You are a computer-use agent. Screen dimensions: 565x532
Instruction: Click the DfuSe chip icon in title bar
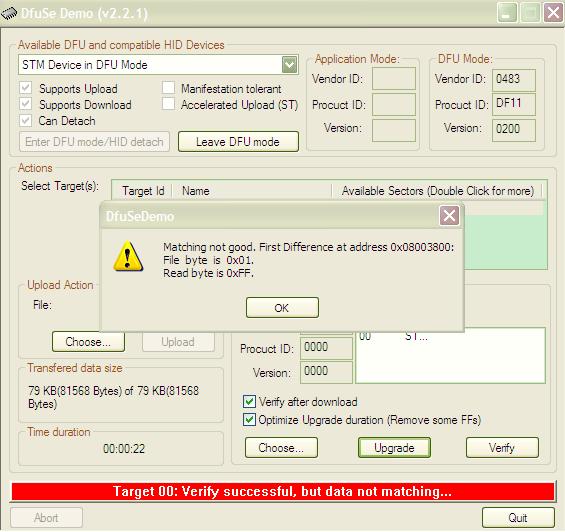(x=9, y=14)
